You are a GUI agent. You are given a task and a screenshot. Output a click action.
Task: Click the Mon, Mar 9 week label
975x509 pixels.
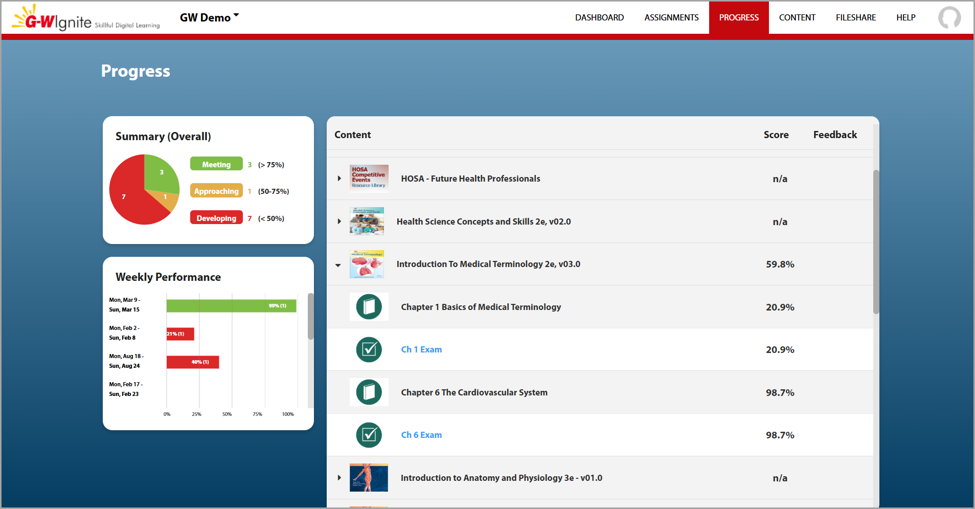click(124, 305)
